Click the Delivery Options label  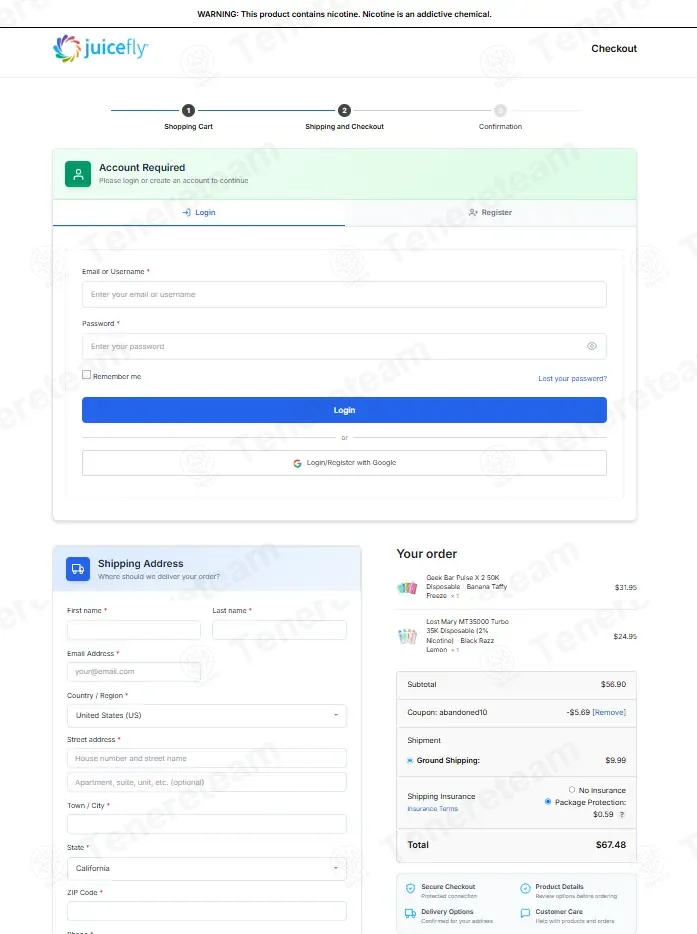pyautogui.click(x=447, y=912)
